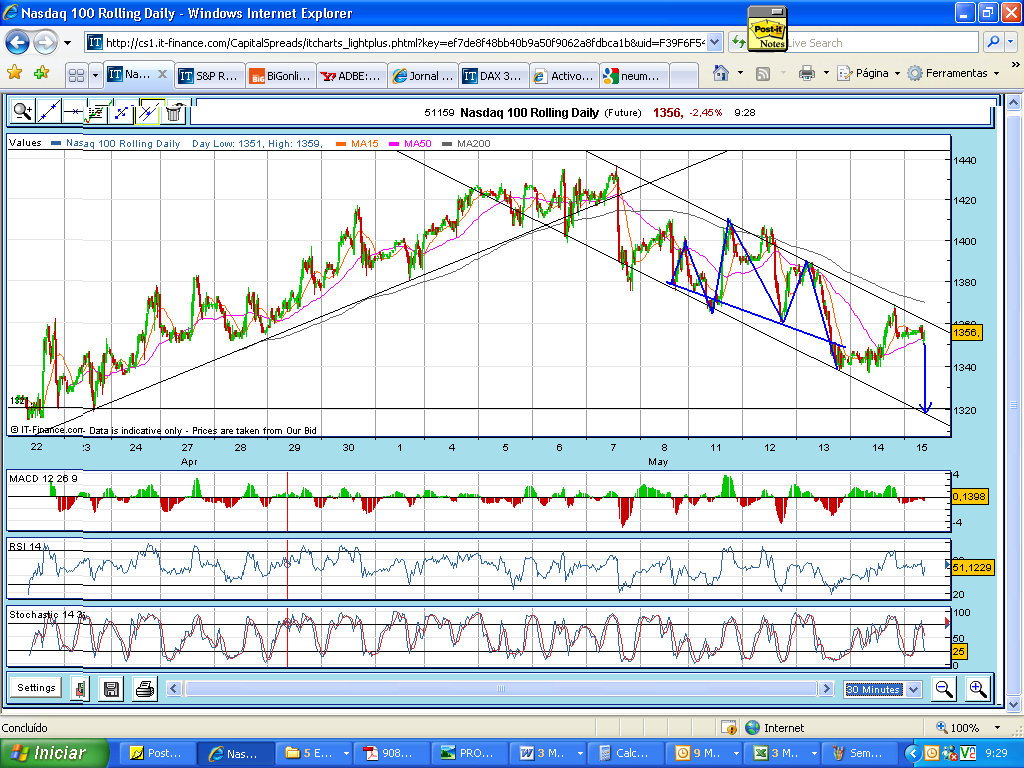Zoom in chart with plus magnifier
The image size is (1024, 768).
tap(978, 689)
